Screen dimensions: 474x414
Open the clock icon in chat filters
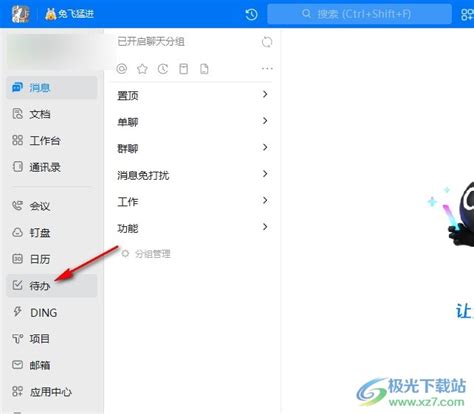pyautogui.click(x=163, y=69)
